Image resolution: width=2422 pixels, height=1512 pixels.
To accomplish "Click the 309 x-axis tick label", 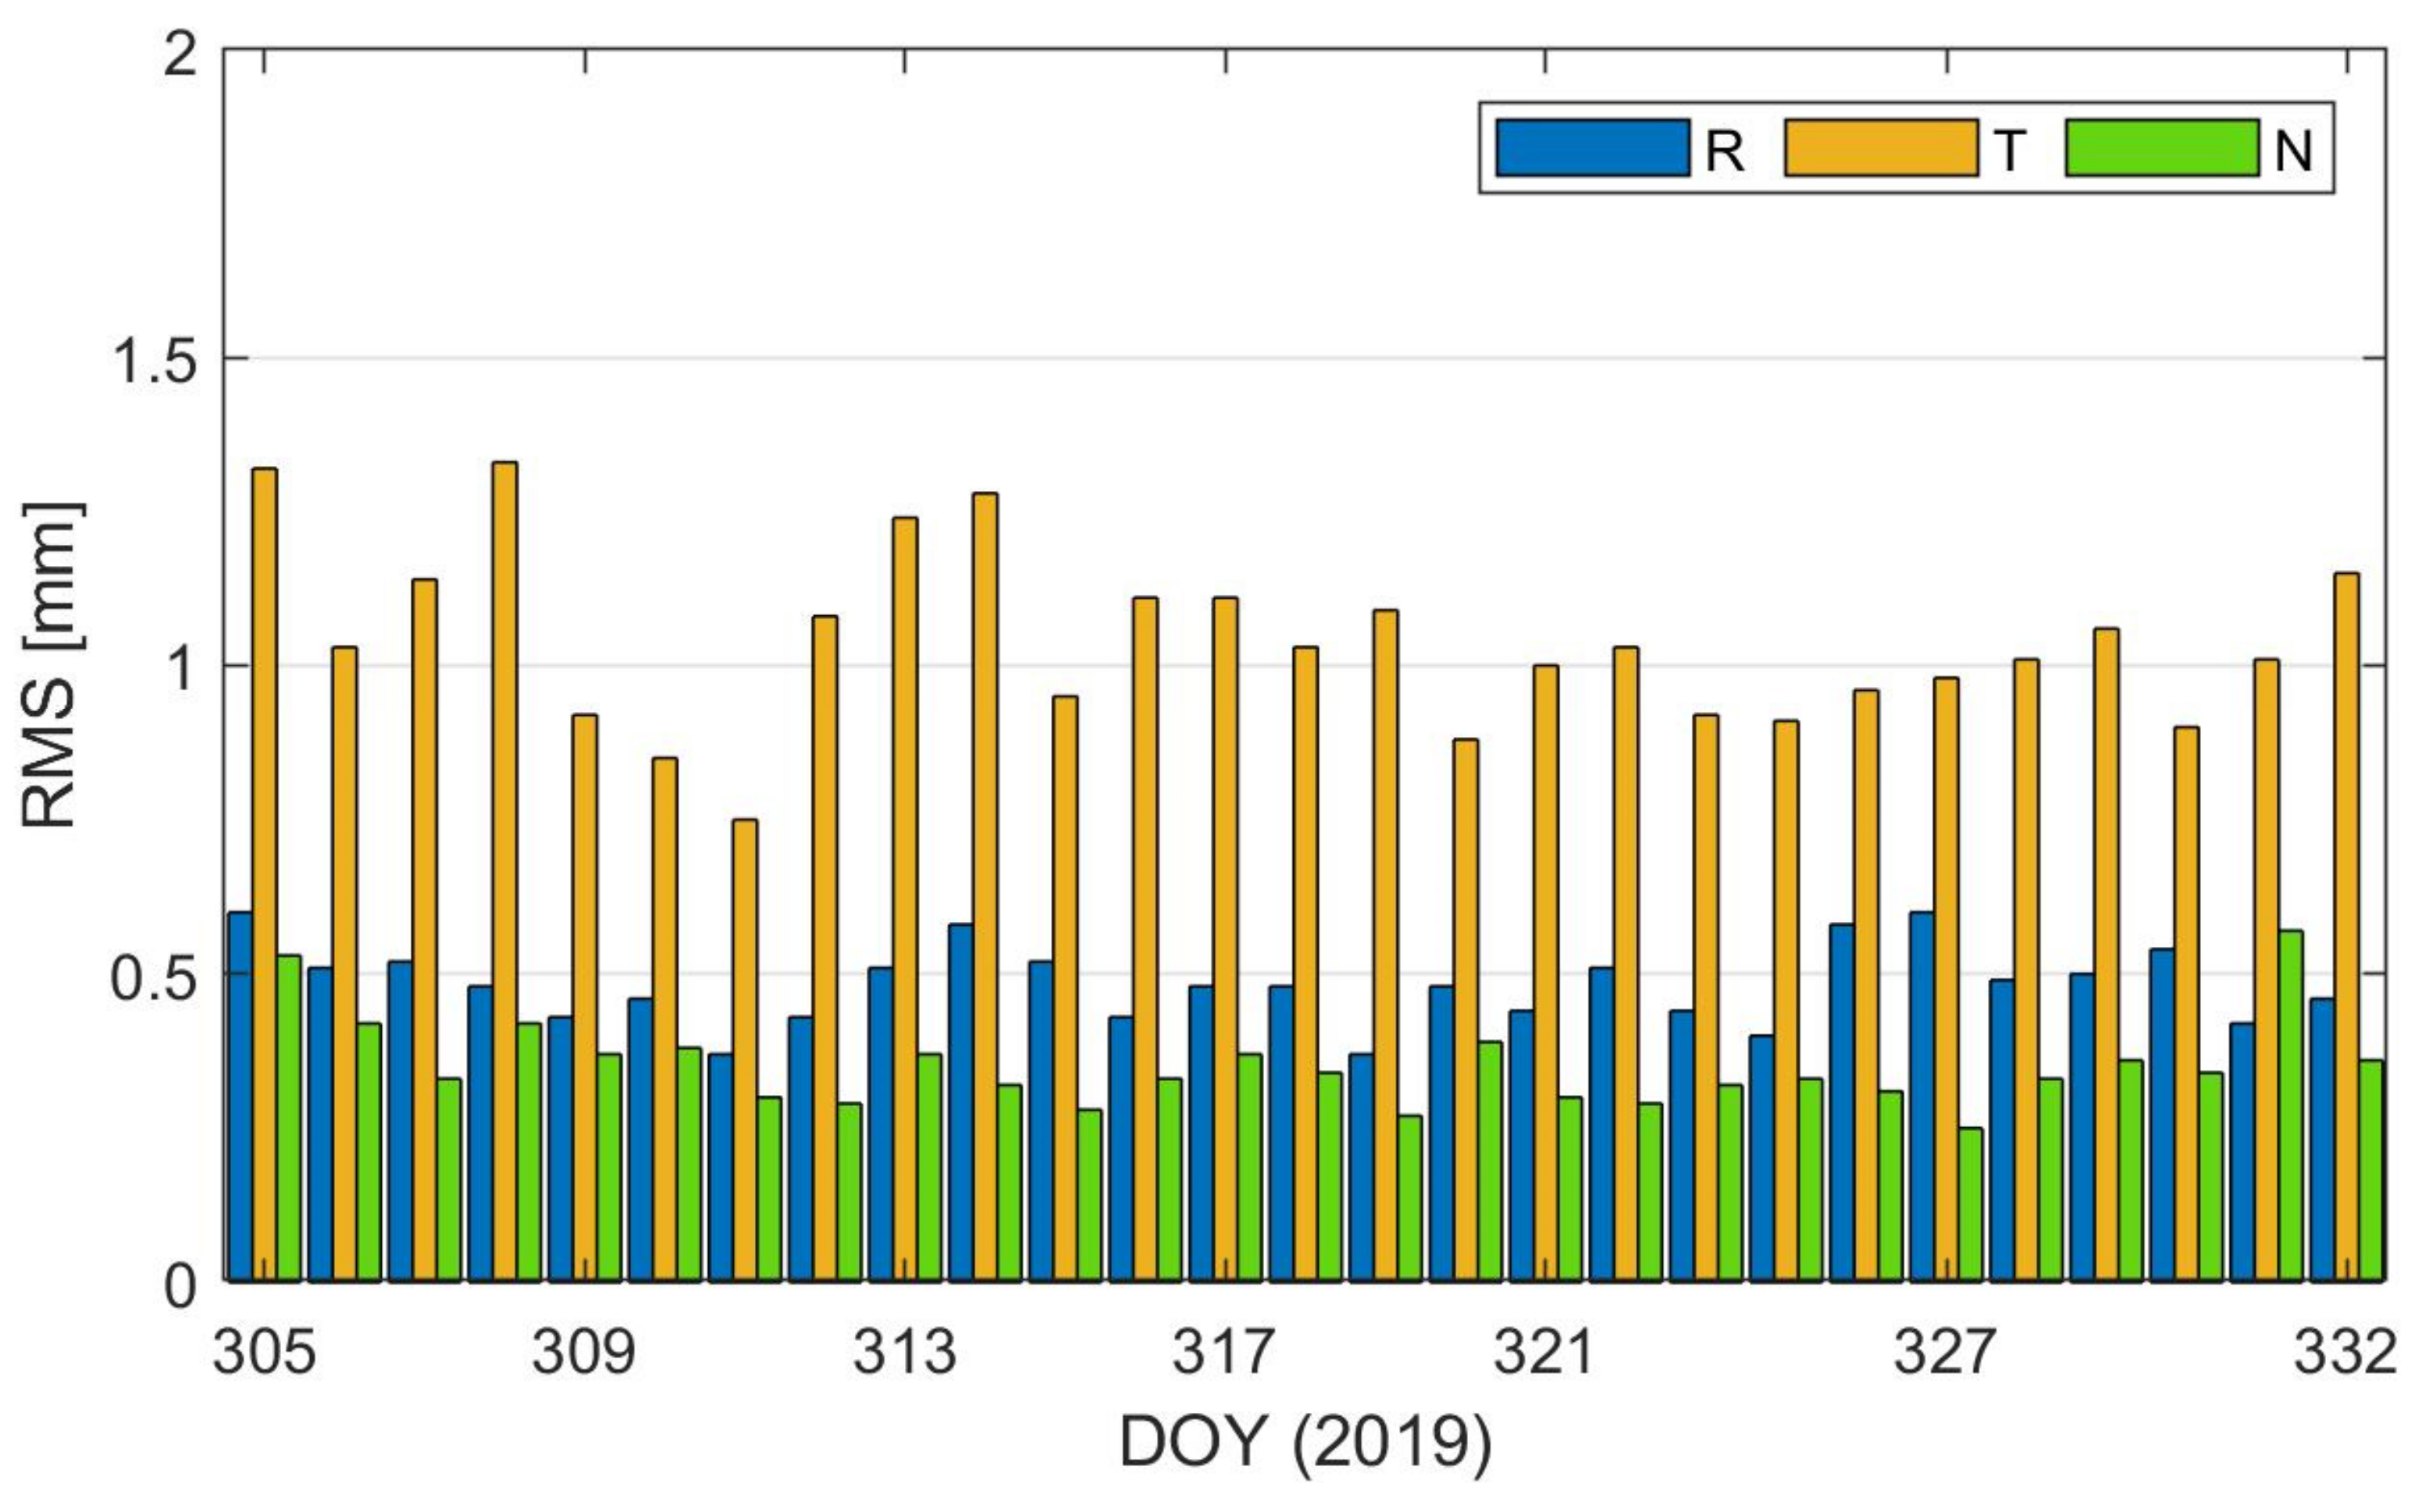I will tap(584, 1352).
